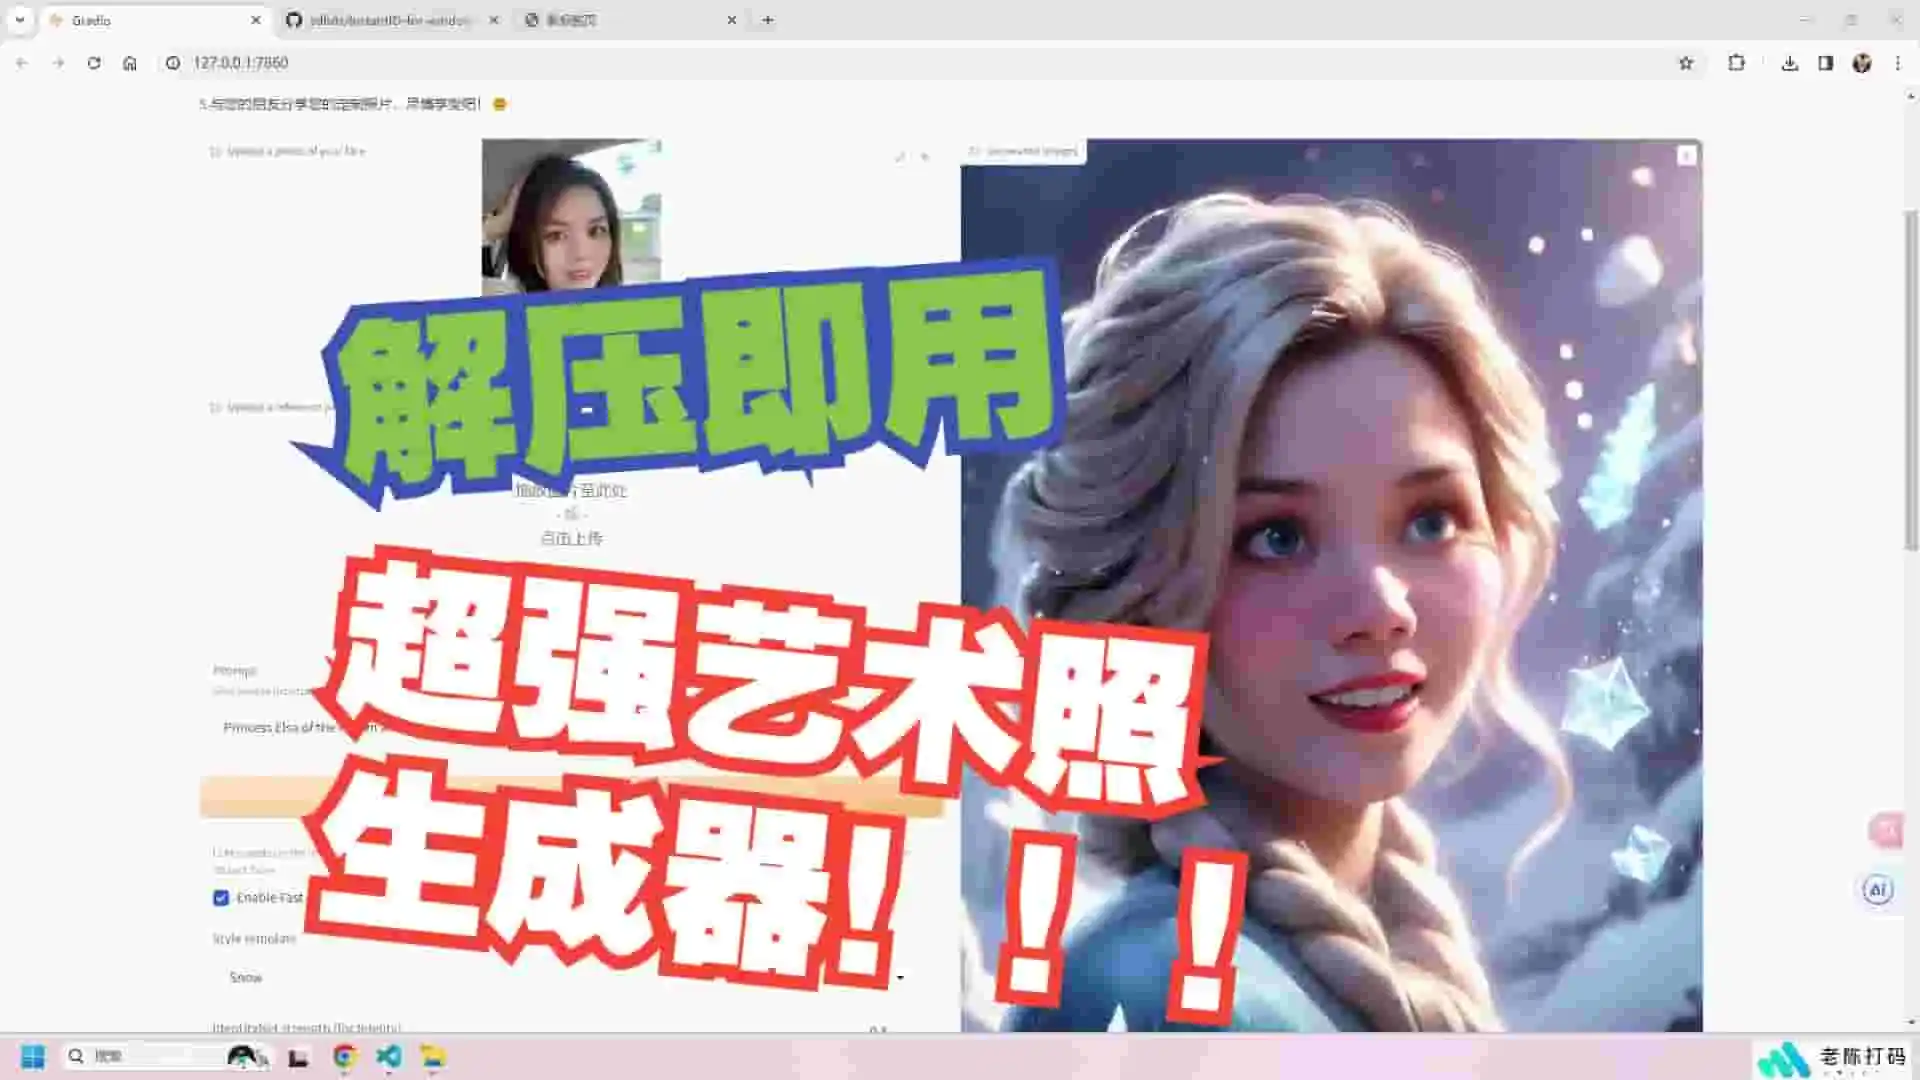The width and height of the screenshot is (1920, 1080).
Task: Open Google Chrome from the taskbar
Action: pos(345,1057)
